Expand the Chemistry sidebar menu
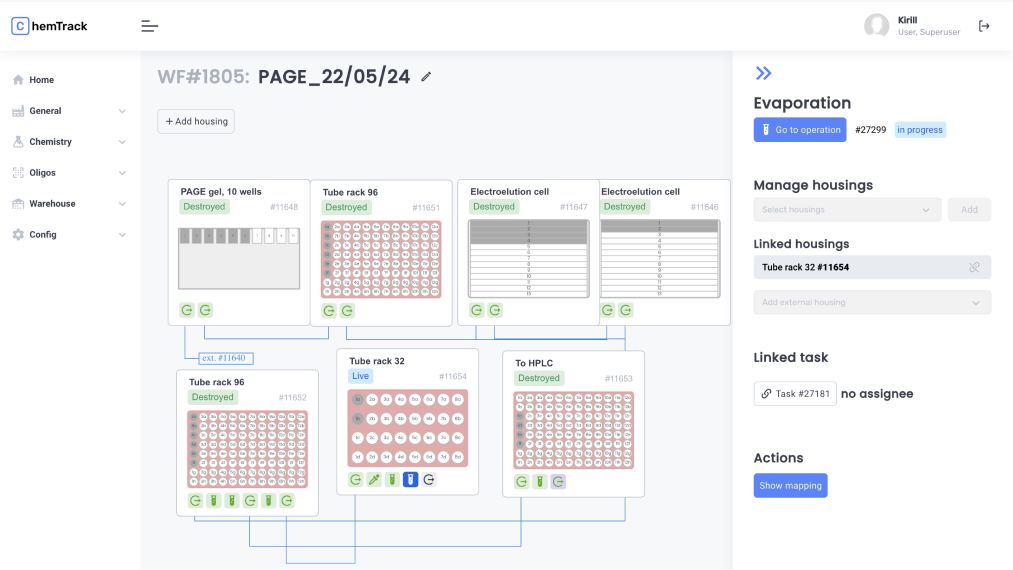This screenshot has height=570, width=1013. tap(69, 142)
